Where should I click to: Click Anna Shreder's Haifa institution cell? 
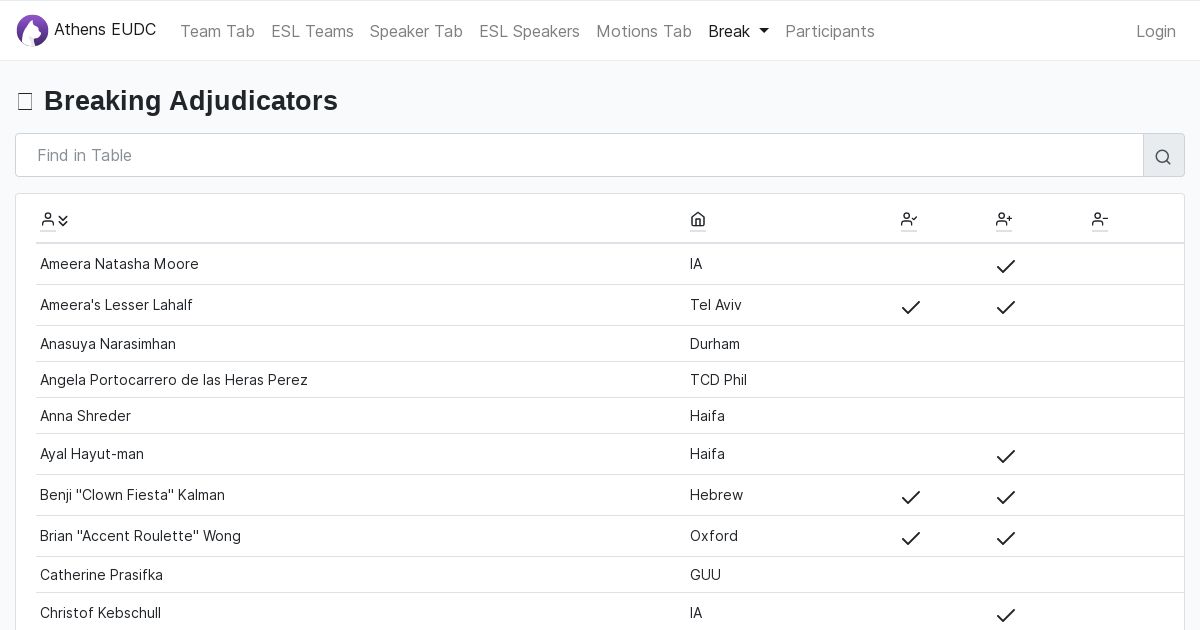(707, 416)
